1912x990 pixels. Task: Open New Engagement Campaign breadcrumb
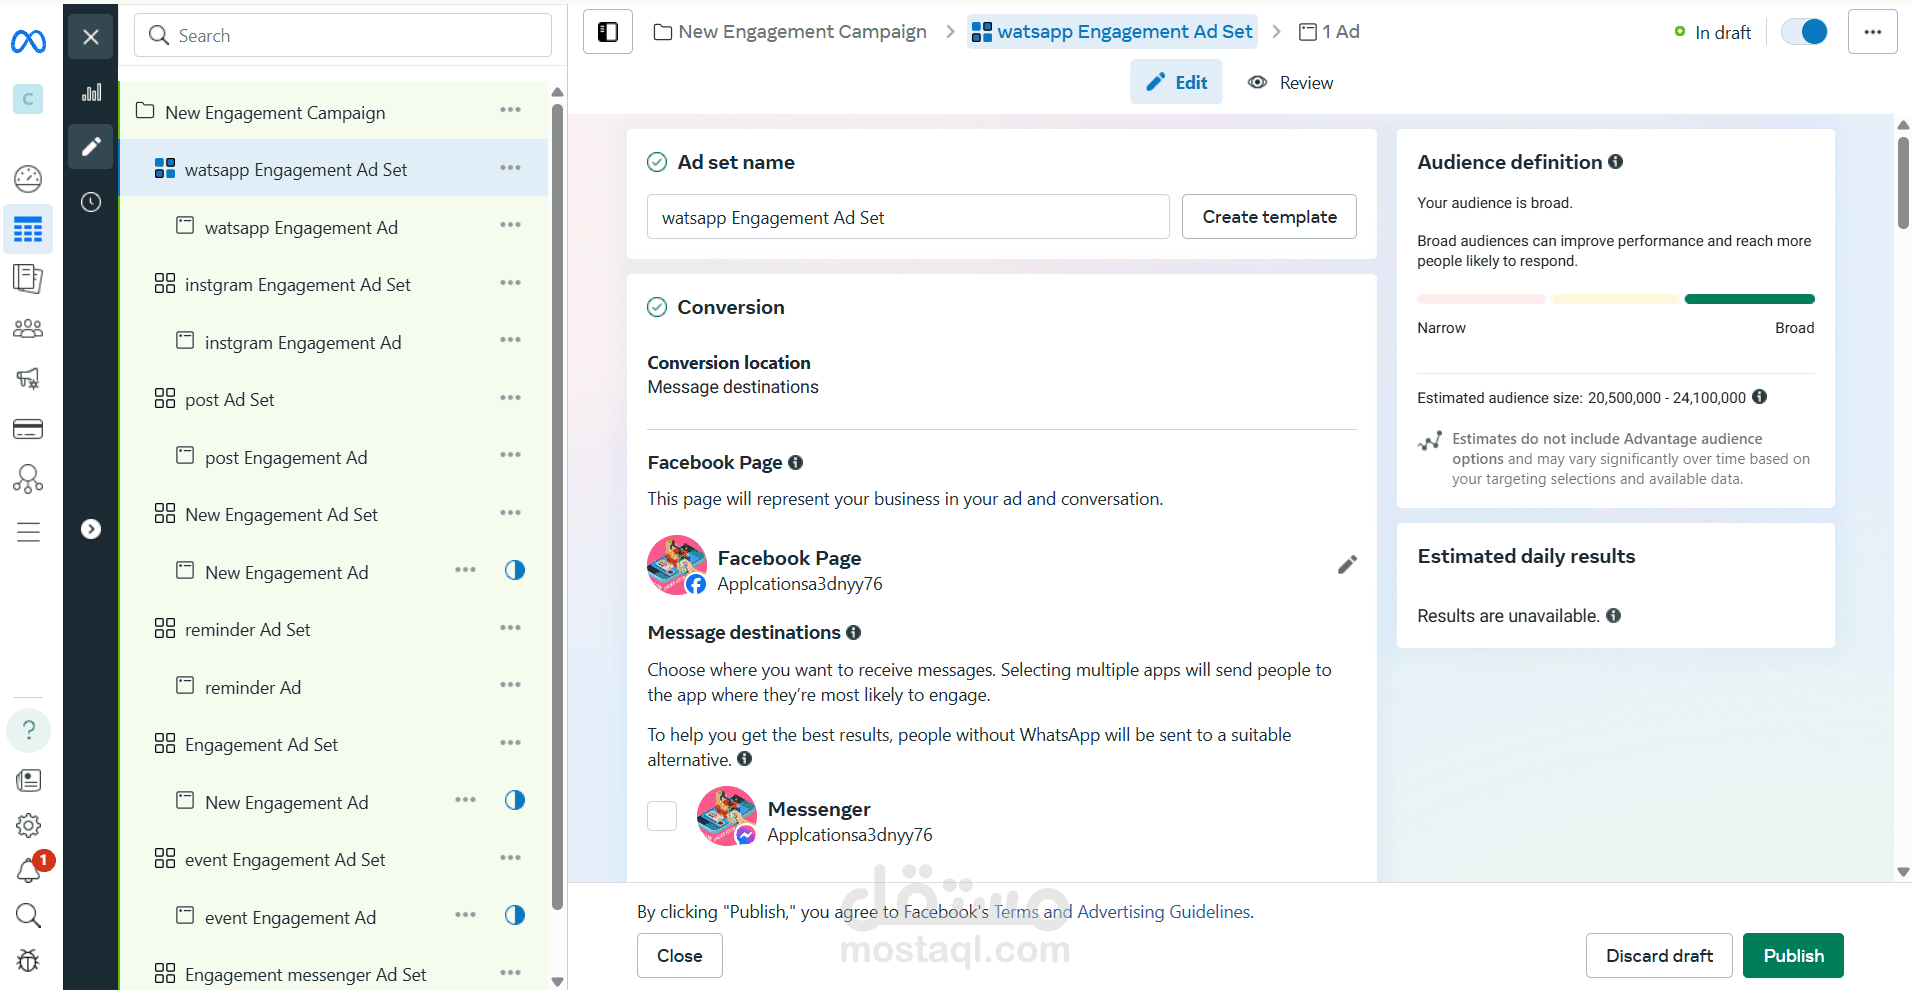pos(790,32)
